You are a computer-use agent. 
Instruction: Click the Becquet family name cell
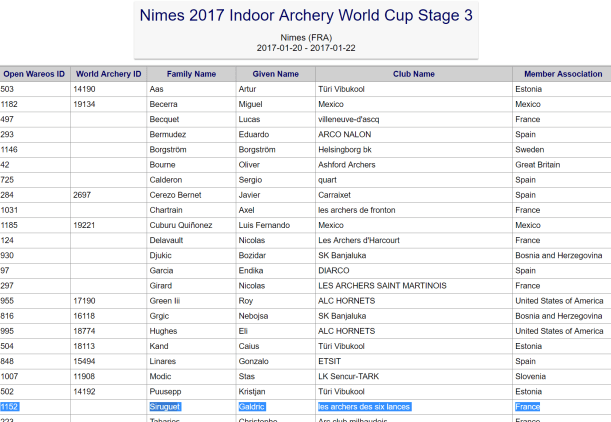coord(167,118)
